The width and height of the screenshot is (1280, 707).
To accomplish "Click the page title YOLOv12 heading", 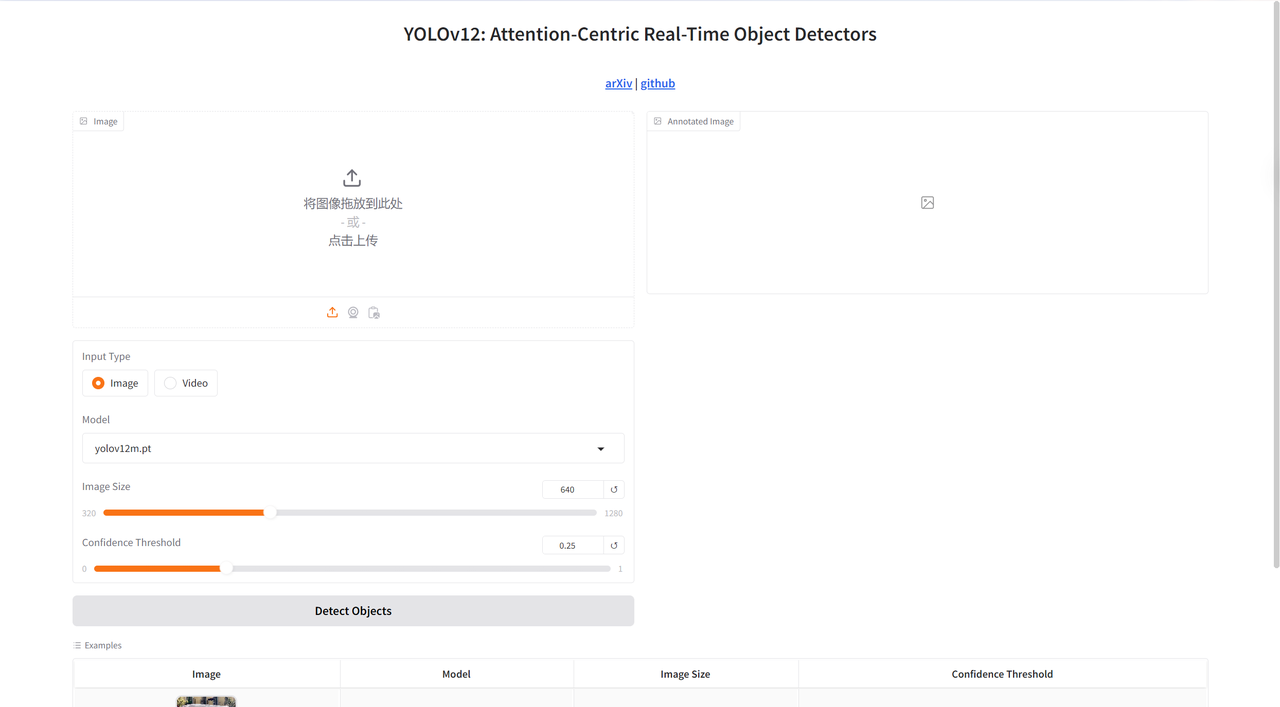I will tap(640, 34).
